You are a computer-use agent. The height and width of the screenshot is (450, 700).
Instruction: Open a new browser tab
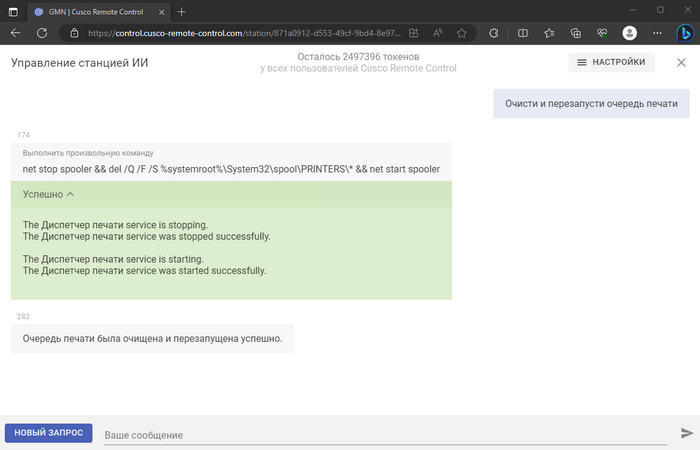181,10
